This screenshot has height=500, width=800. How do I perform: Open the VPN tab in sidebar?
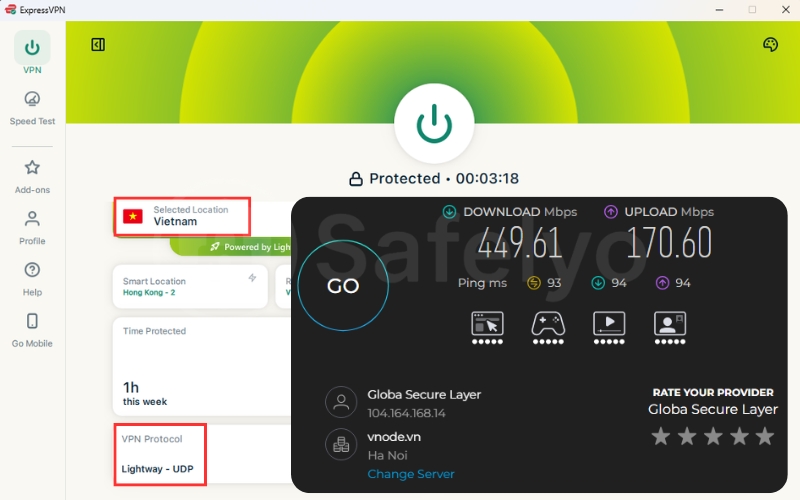(x=32, y=53)
